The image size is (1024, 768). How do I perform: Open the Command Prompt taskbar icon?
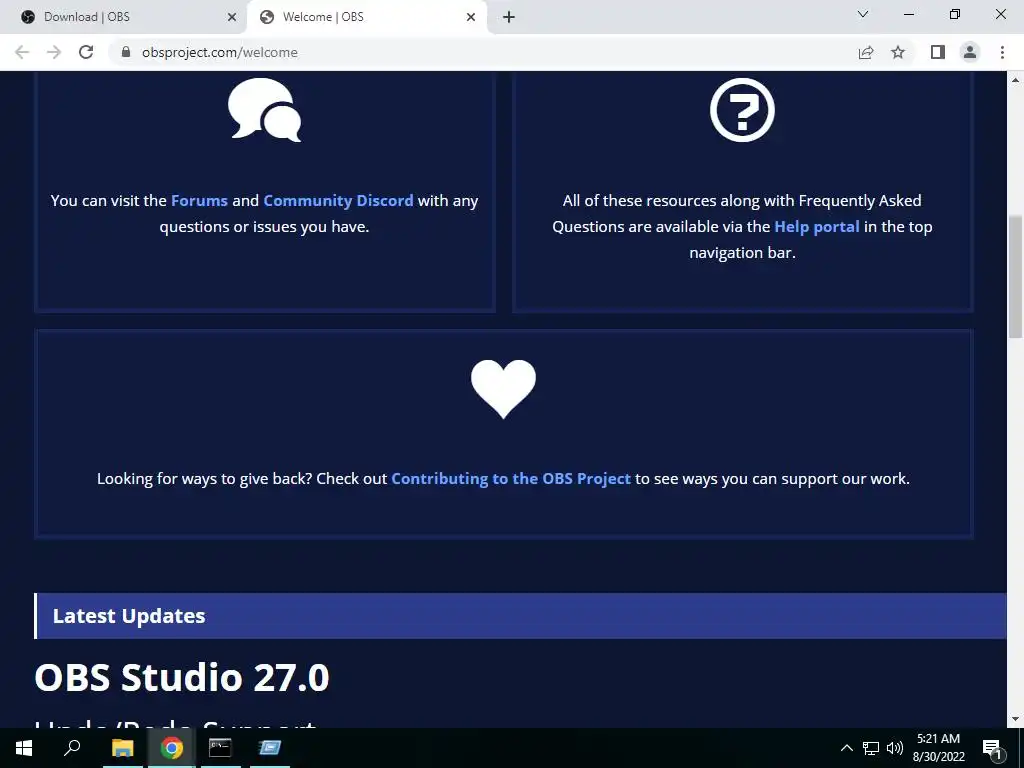point(220,748)
